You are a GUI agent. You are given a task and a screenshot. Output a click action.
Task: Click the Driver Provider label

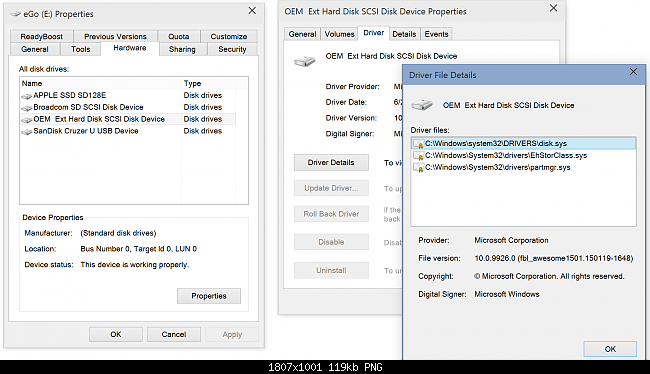(352, 87)
